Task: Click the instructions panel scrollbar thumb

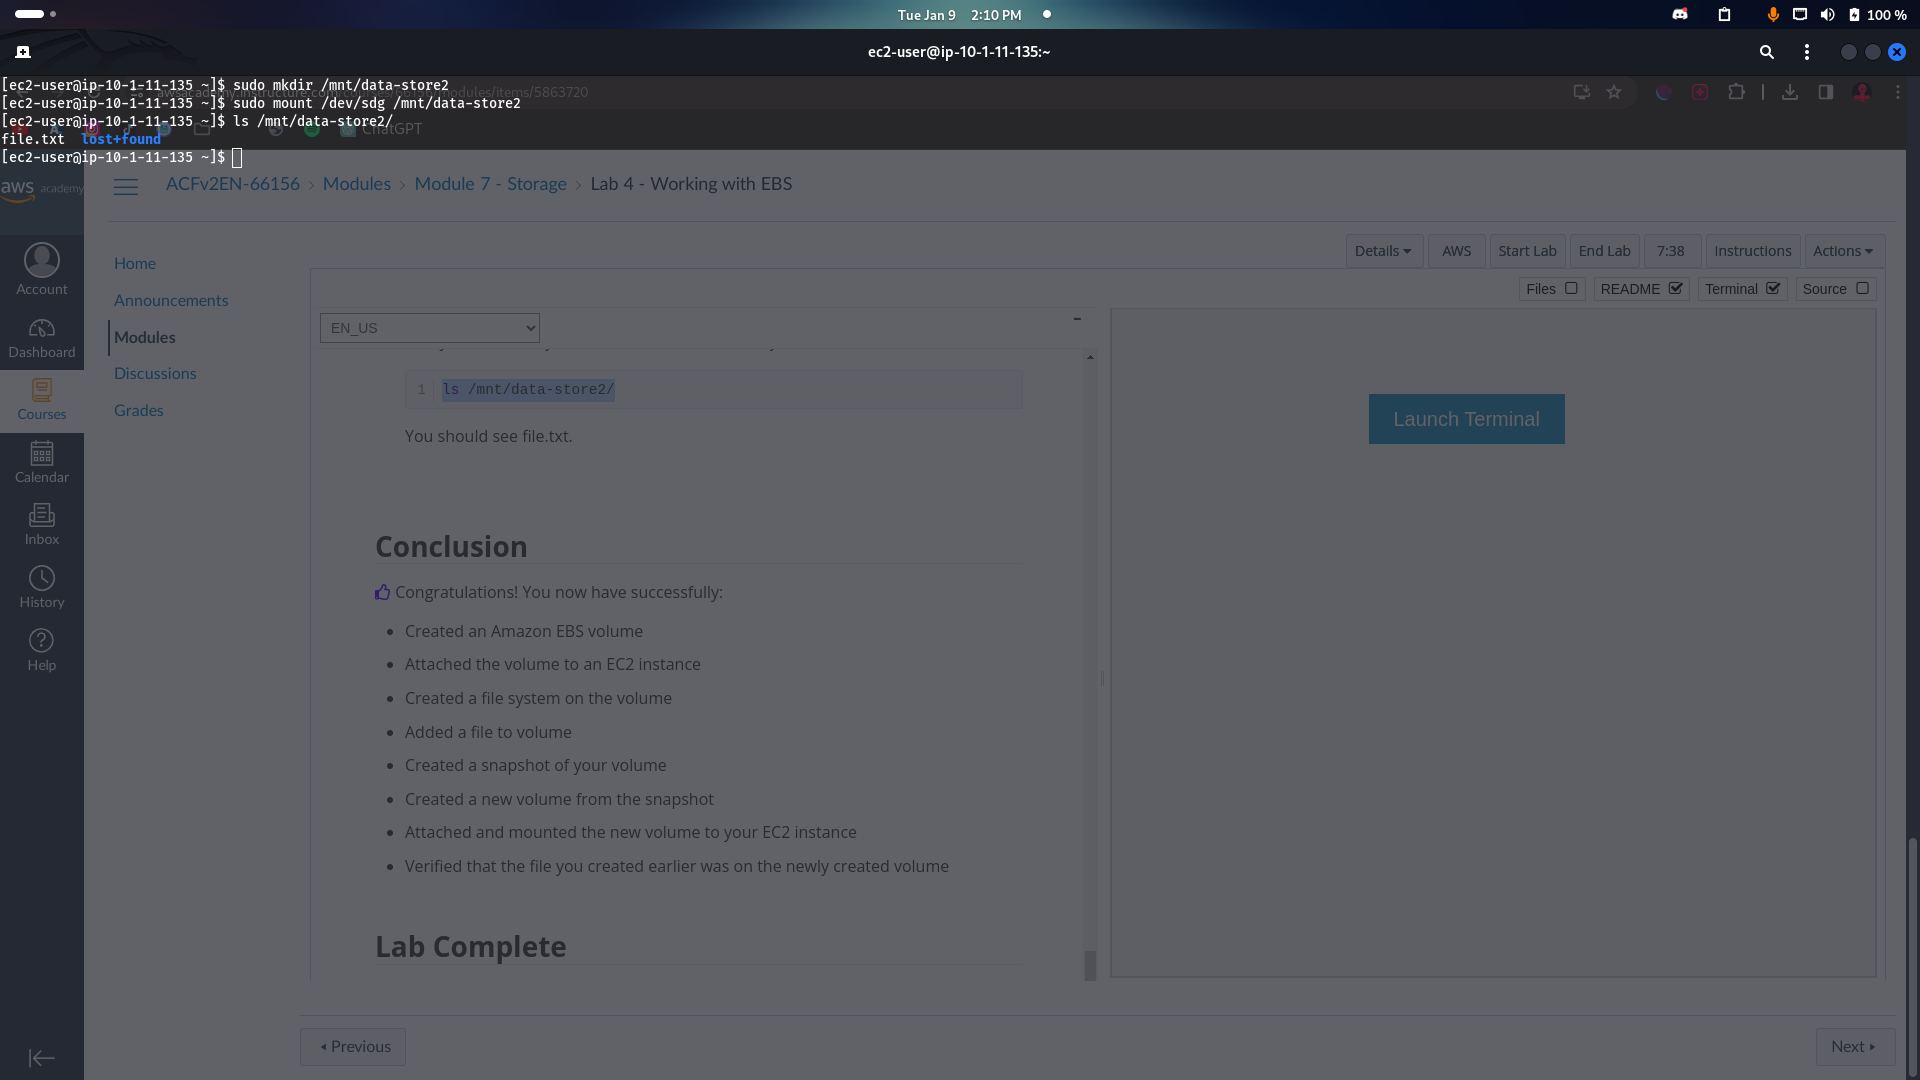Action: tap(1090, 964)
